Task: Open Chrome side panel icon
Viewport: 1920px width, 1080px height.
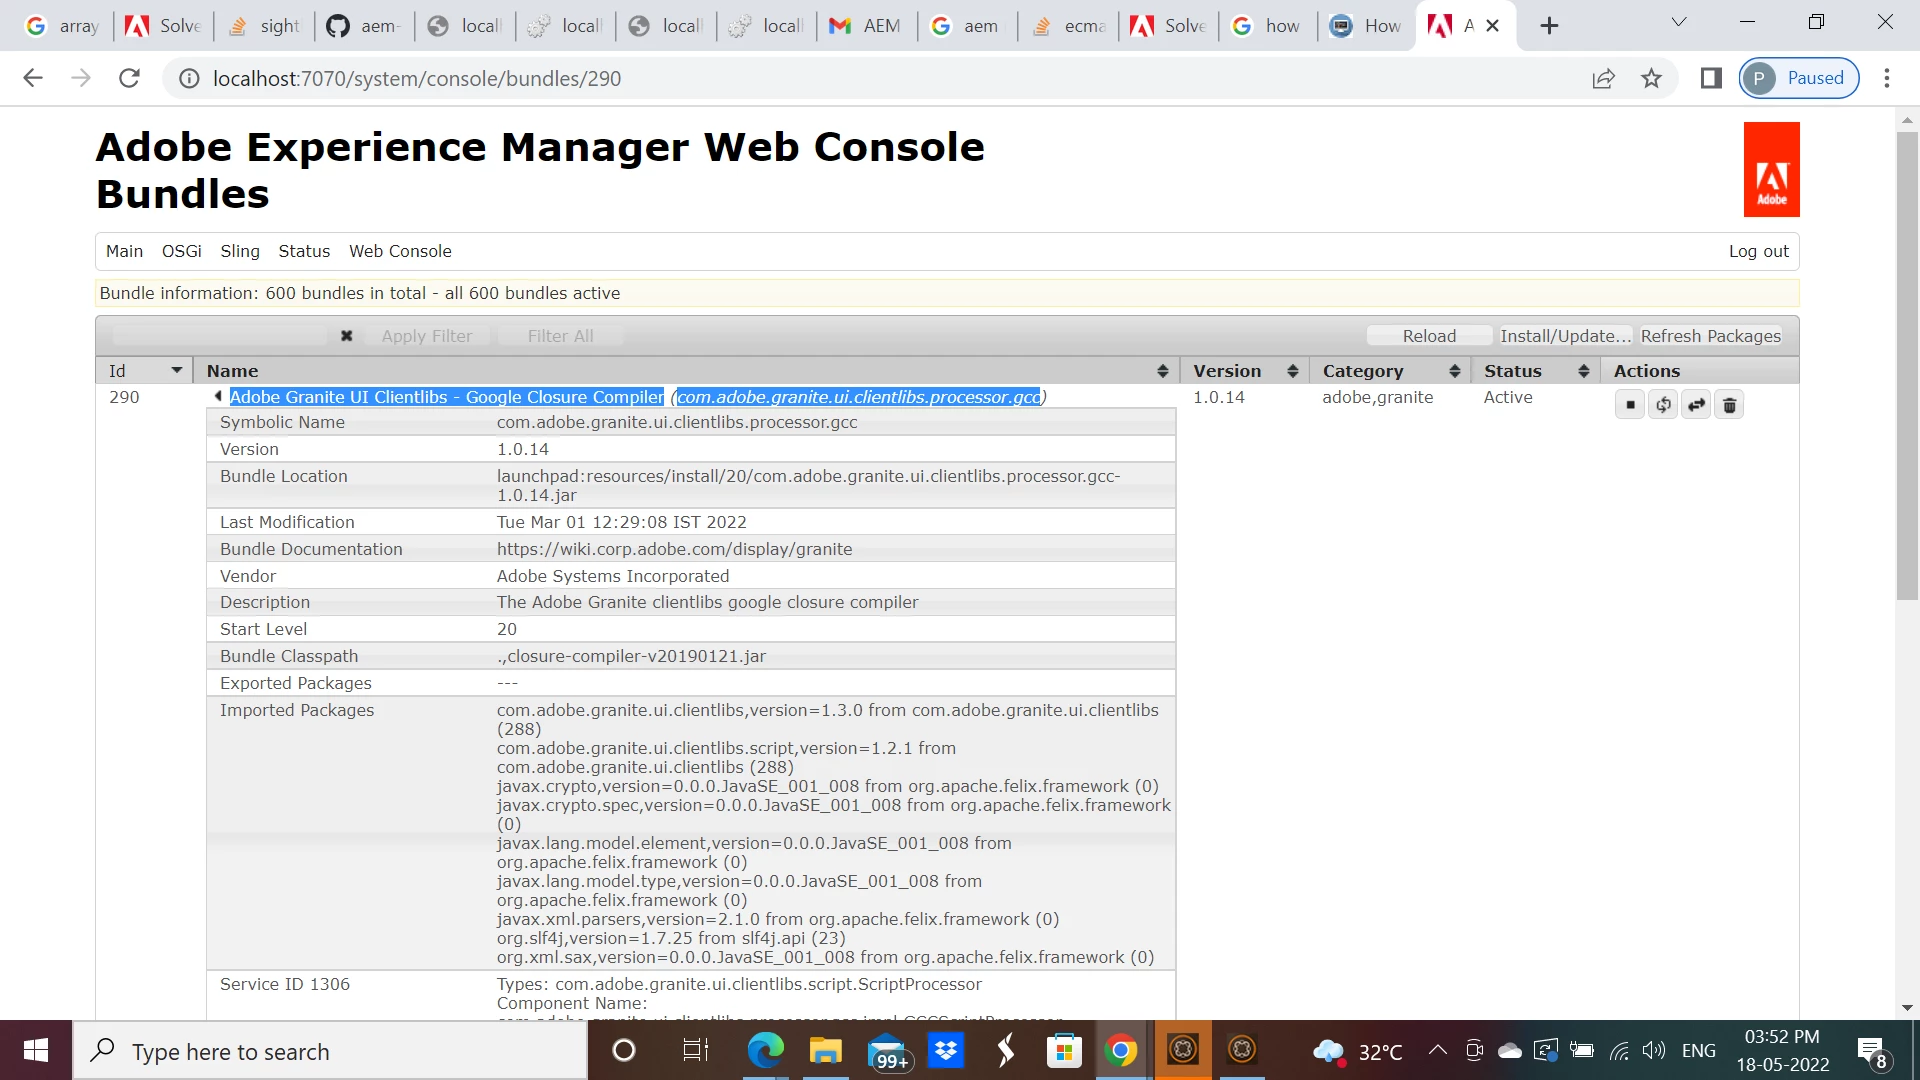Action: [x=1711, y=78]
